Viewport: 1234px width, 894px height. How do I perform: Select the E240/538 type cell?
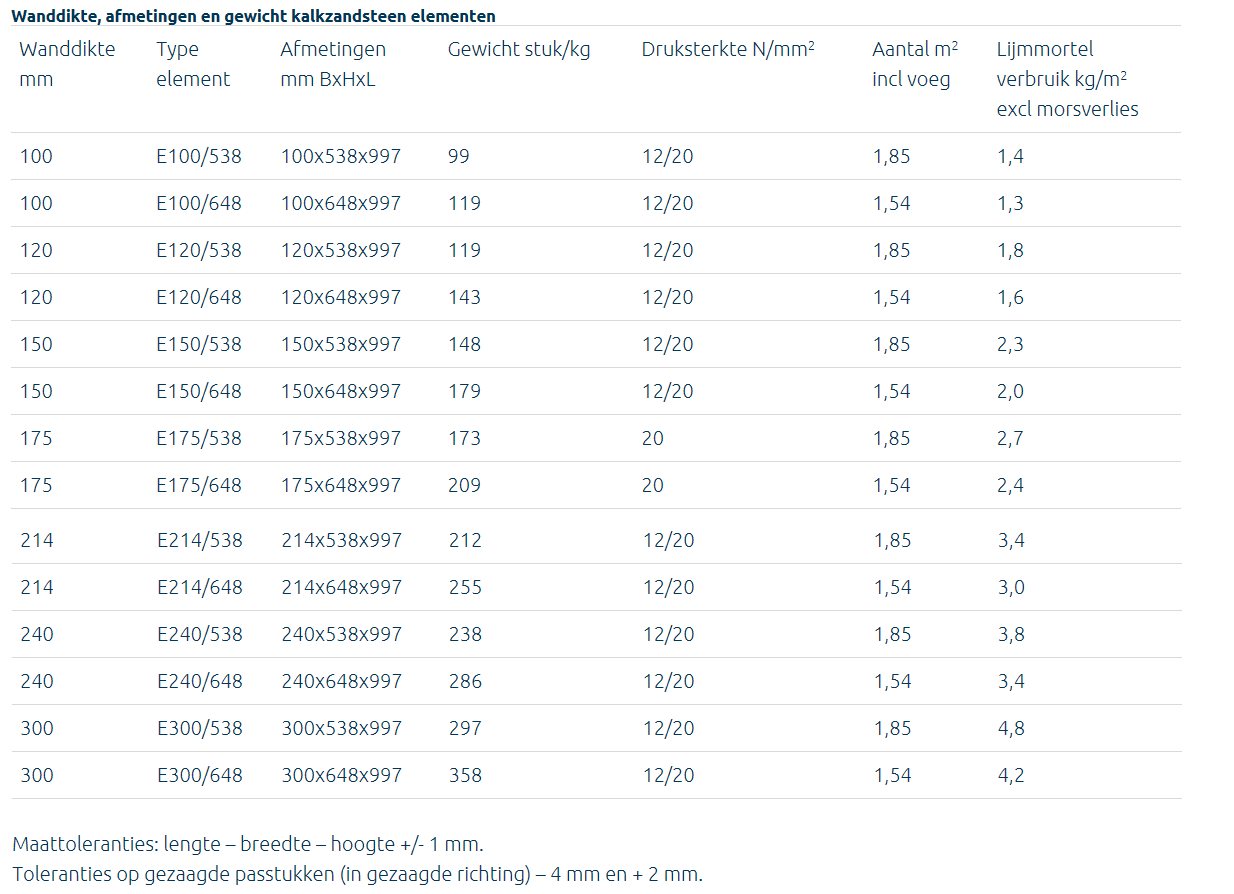(200, 634)
